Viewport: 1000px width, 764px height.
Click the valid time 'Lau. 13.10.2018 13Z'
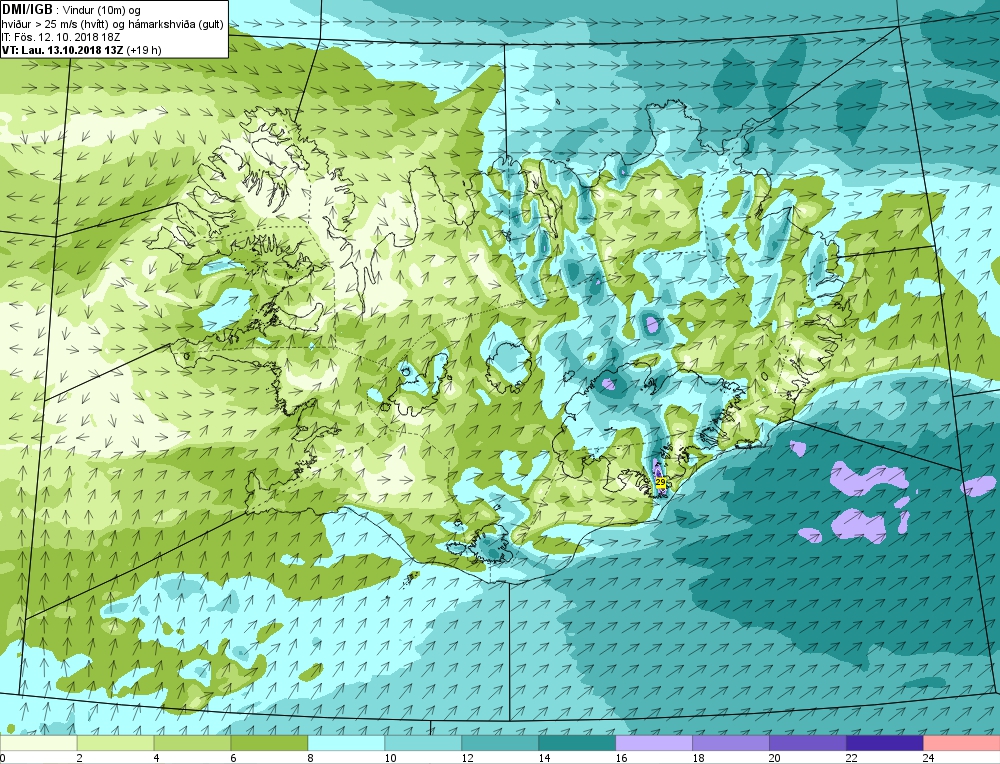pos(73,50)
